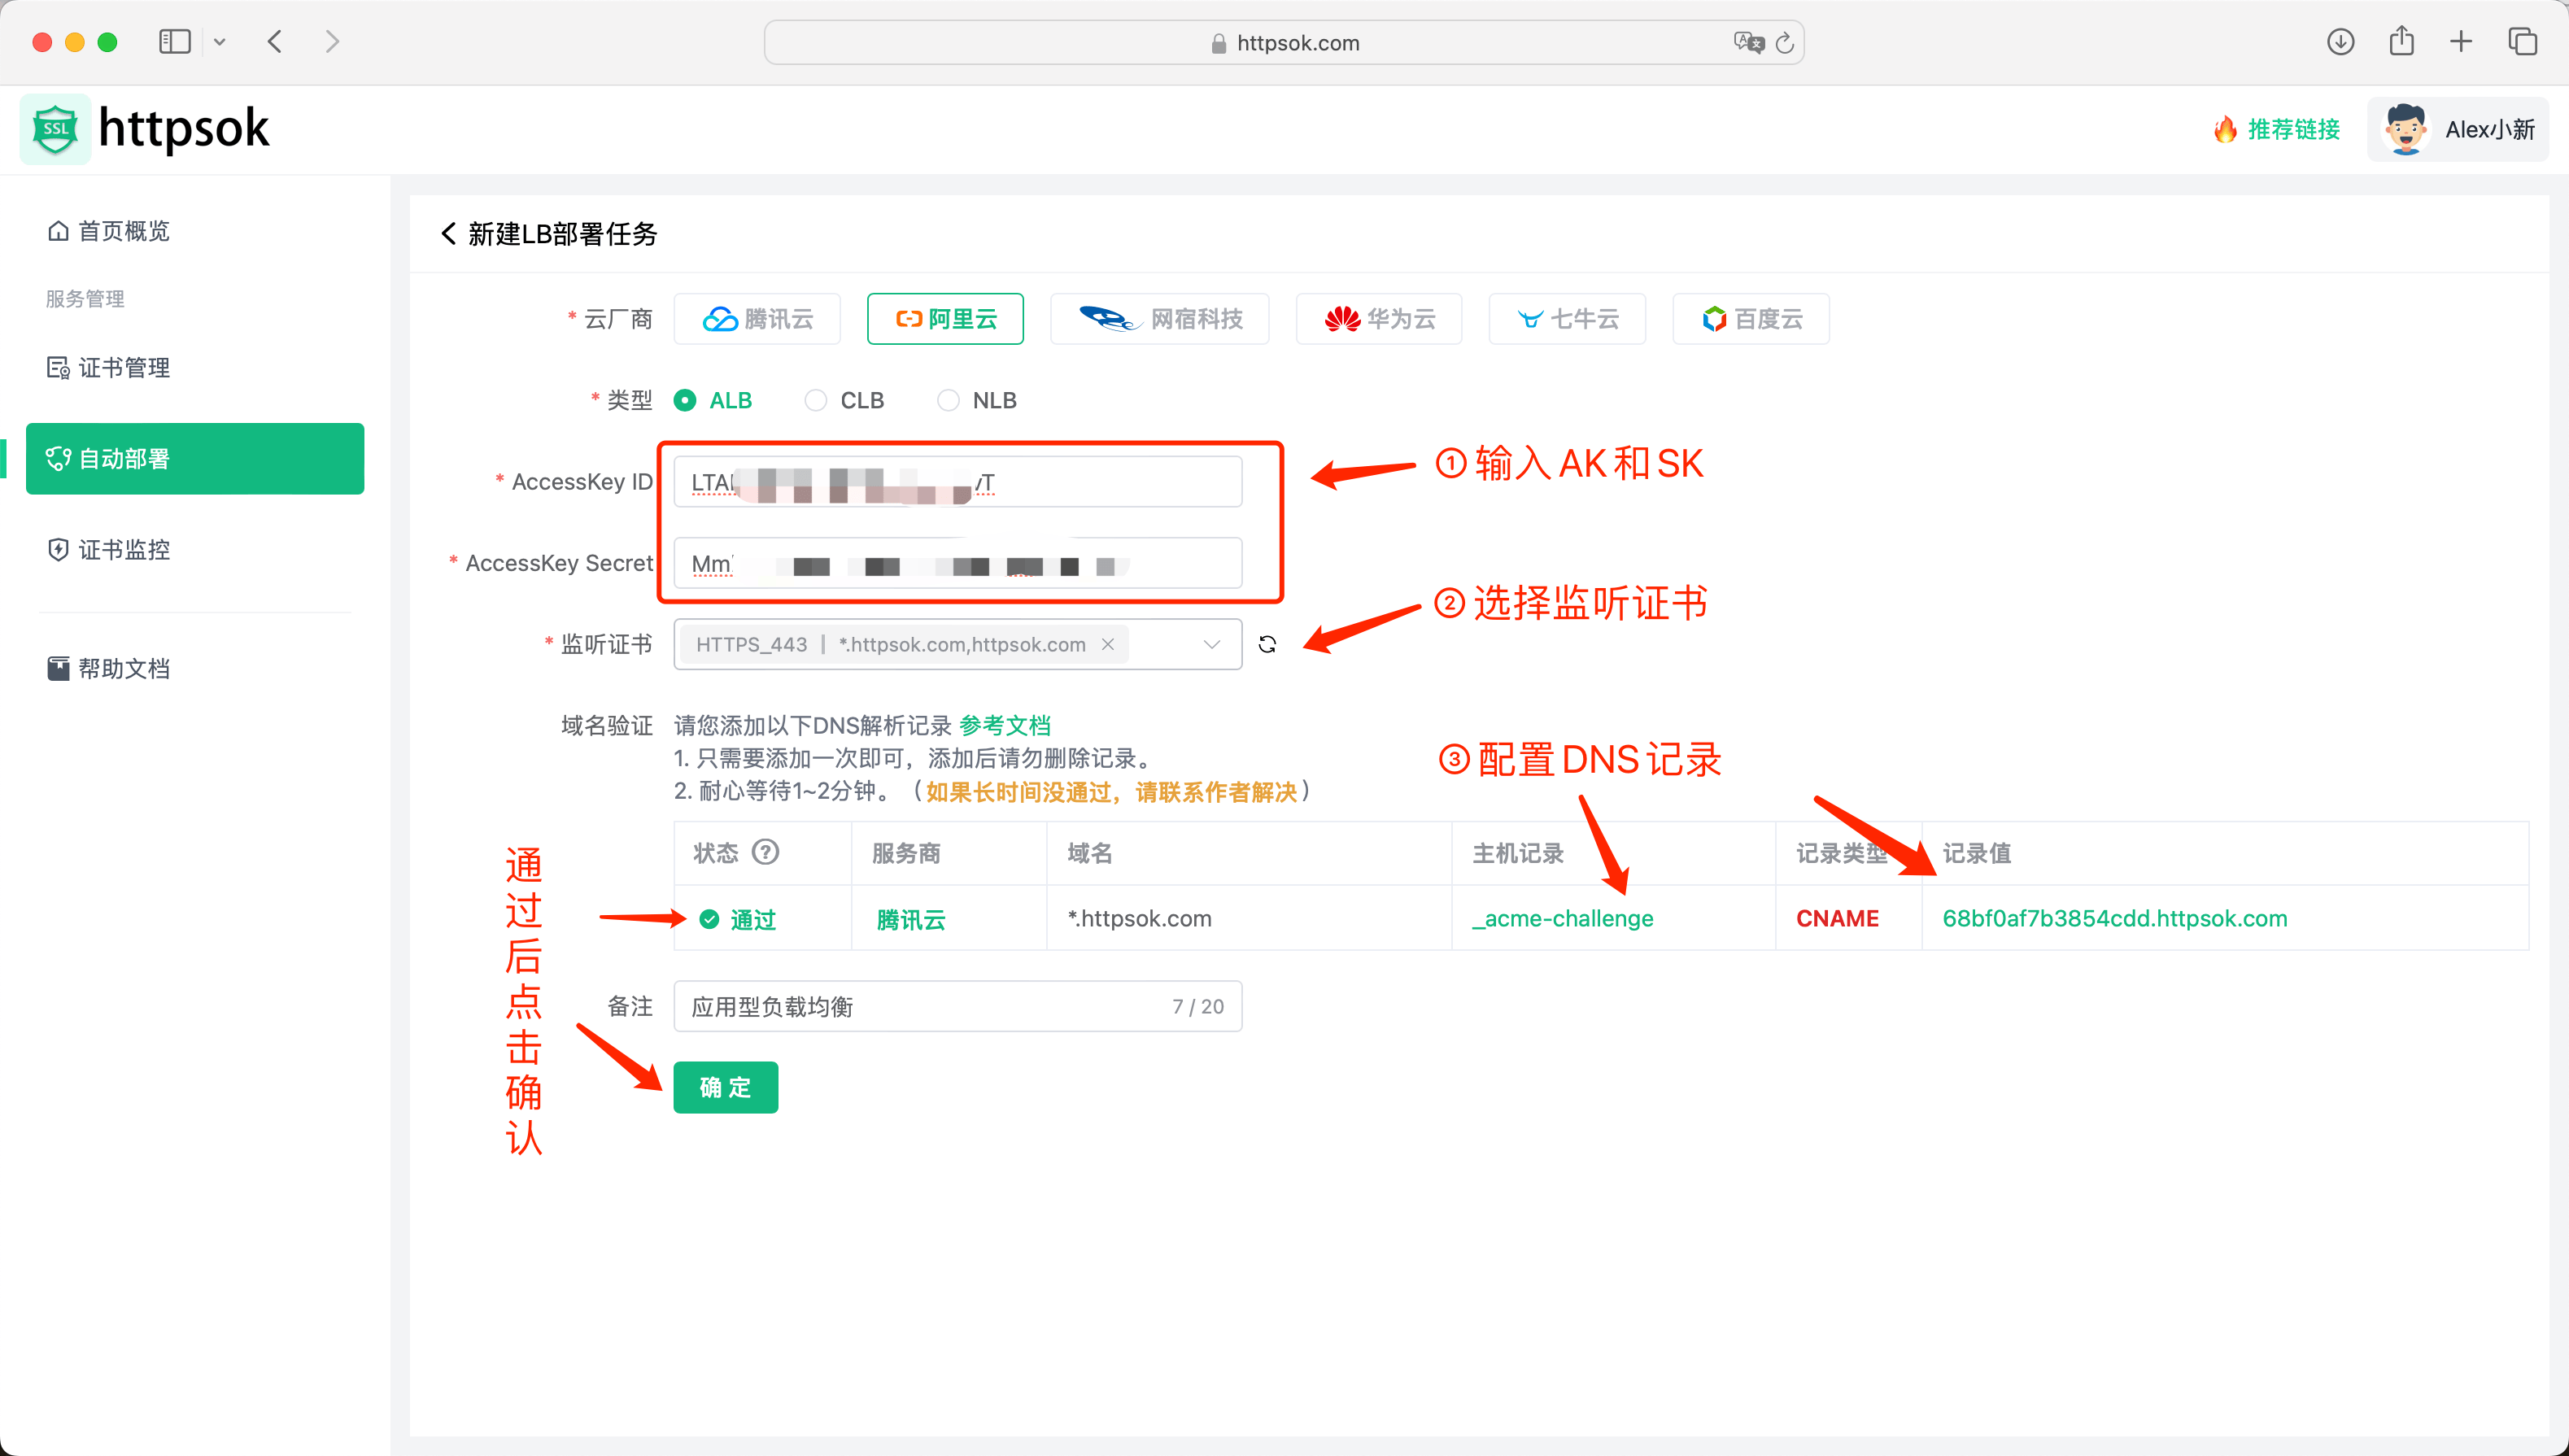2569x1456 pixels.
Task: Switch cloud vendor to 腾讯云
Action: point(757,318)
